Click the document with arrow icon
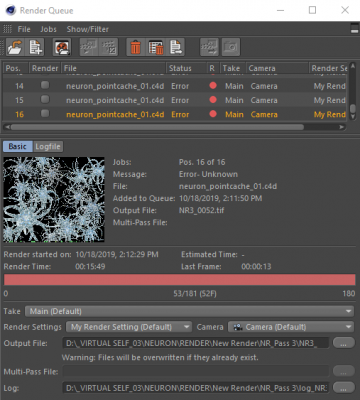360x400 pixels. point(176,47)
